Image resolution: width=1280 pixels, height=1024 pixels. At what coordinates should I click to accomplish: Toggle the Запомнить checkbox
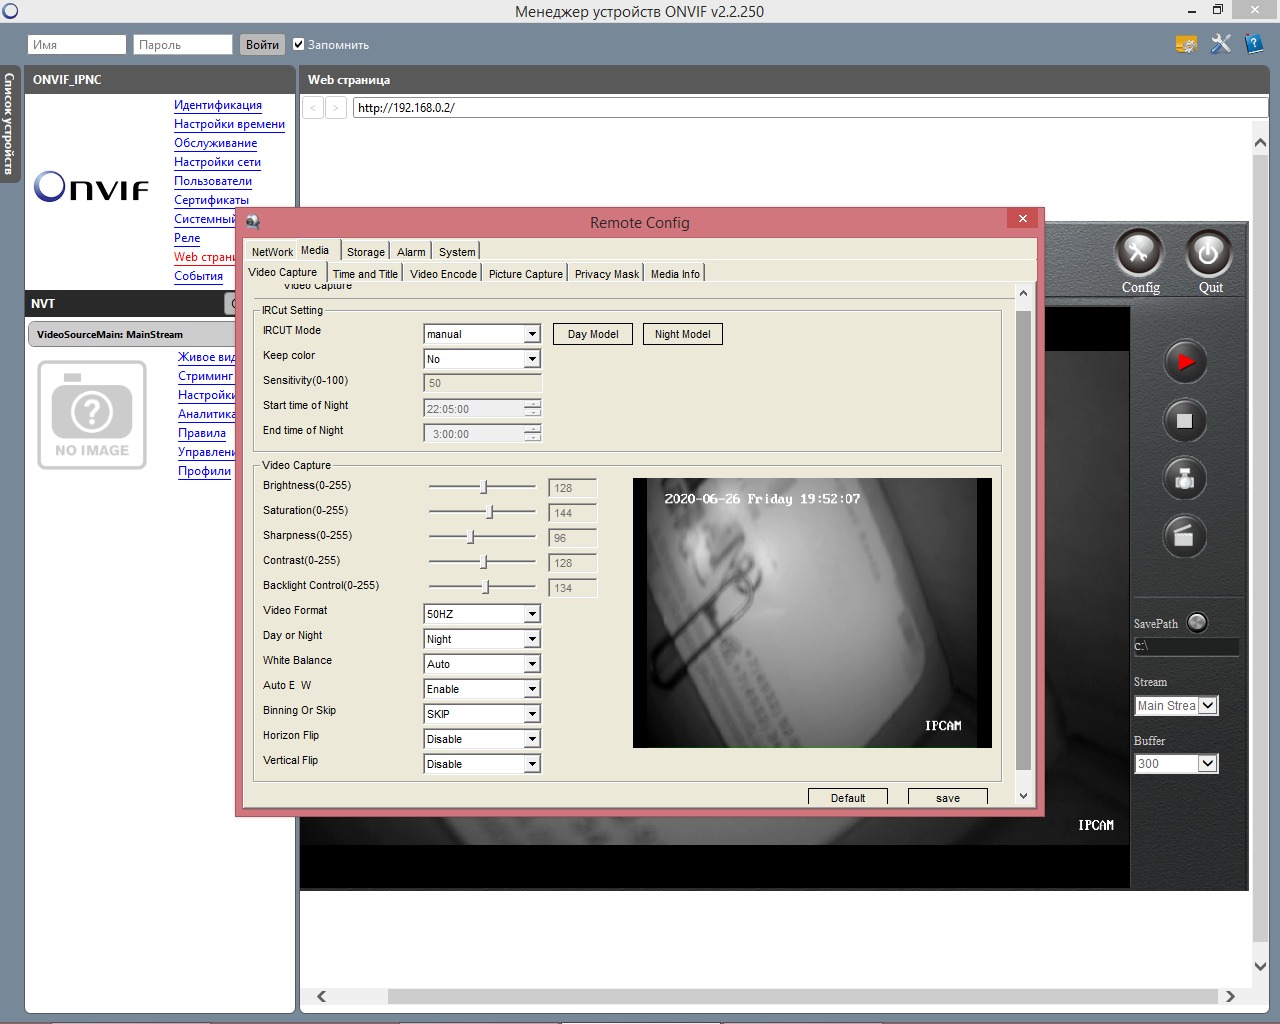pos(298,44)
